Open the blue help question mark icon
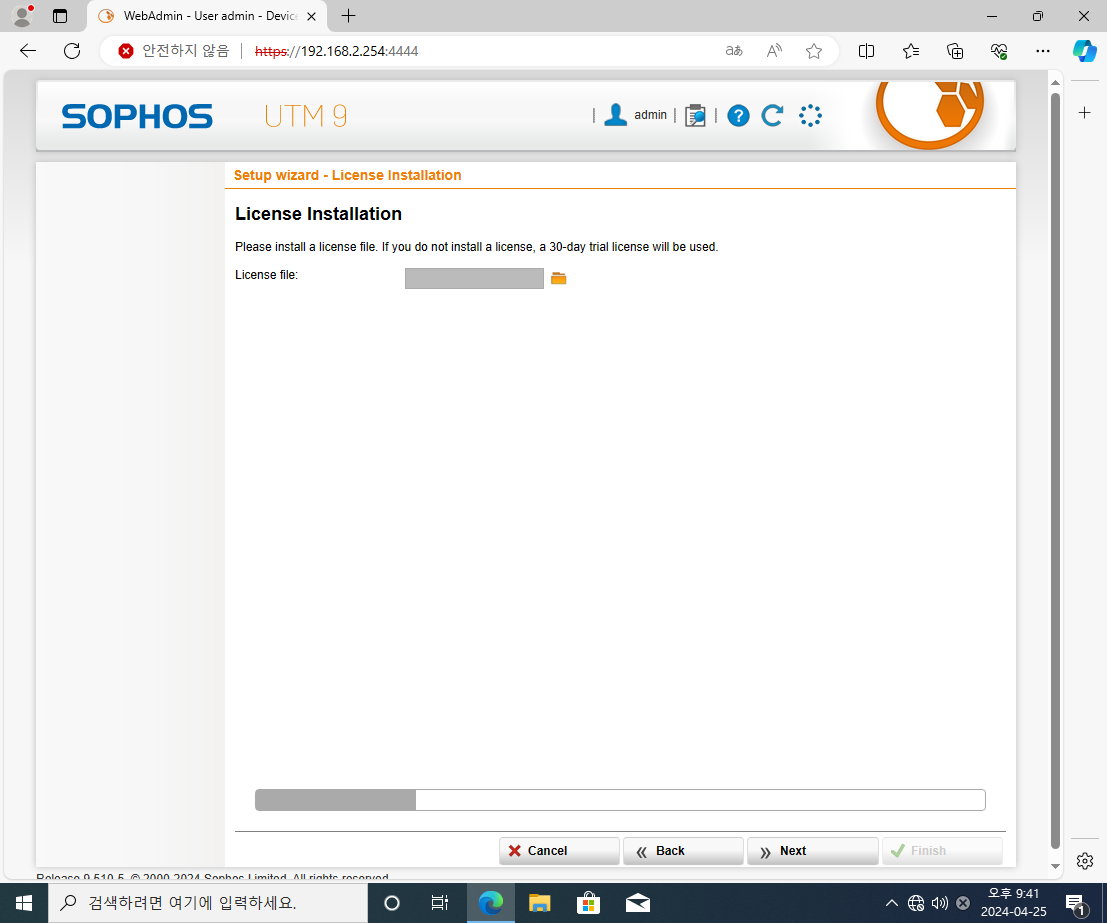Viewport: 1107px width, 923px height. click(x=738, y=115)
